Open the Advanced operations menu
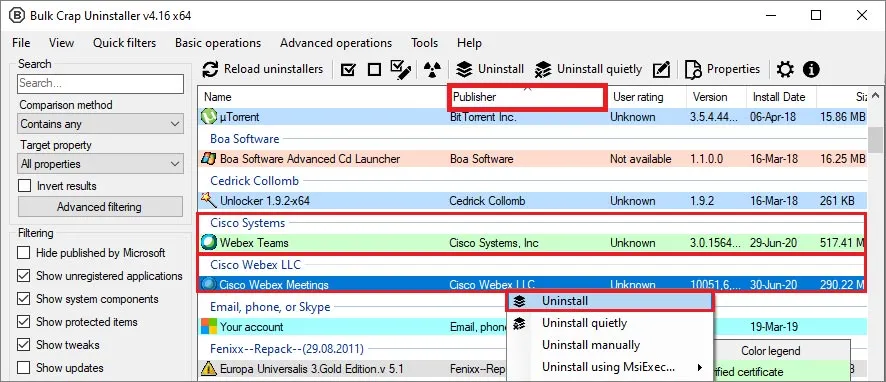Viewport: 886px width, 382px height. coord(336,43)
